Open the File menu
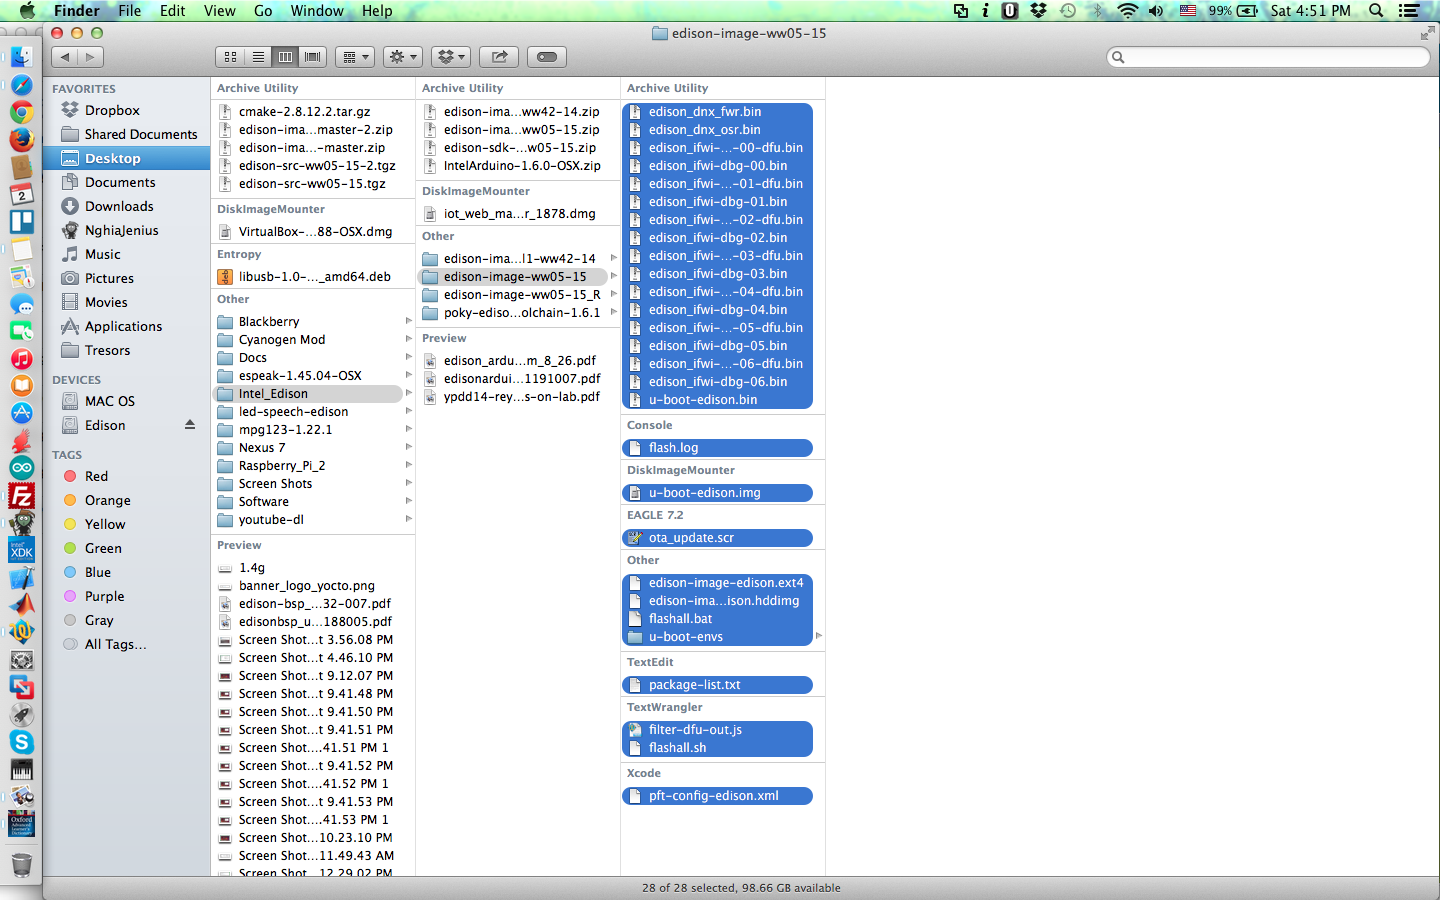Viewport: 1440px width, 900px height. pos(130,11)
